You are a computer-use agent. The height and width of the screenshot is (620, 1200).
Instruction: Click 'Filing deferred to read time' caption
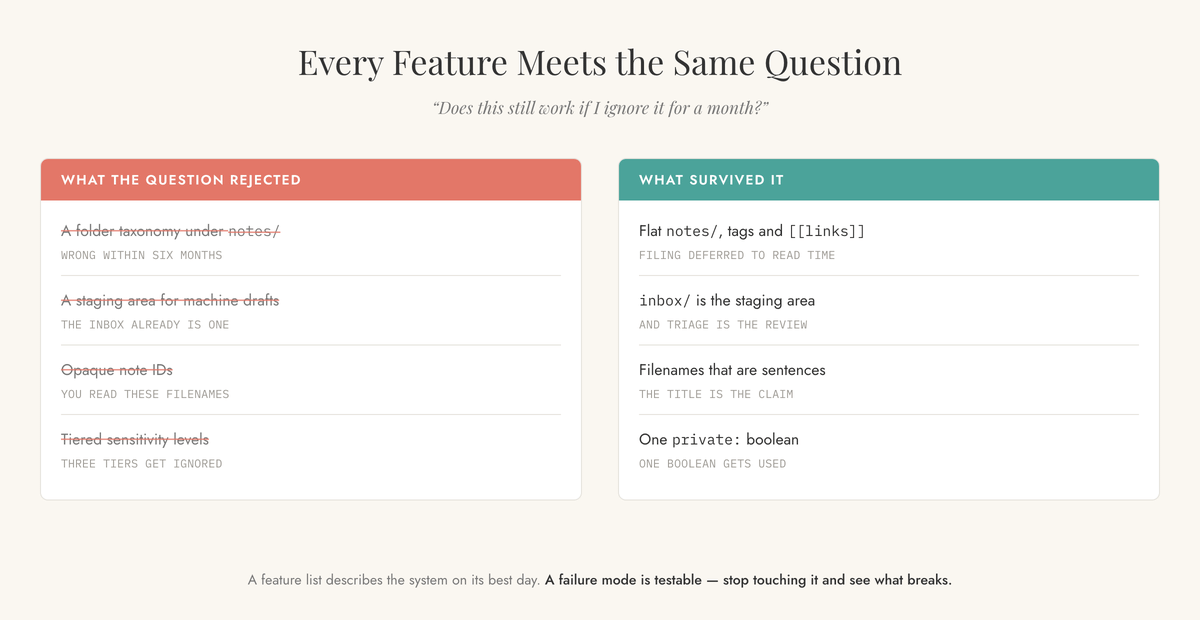(x=737, y=255)
